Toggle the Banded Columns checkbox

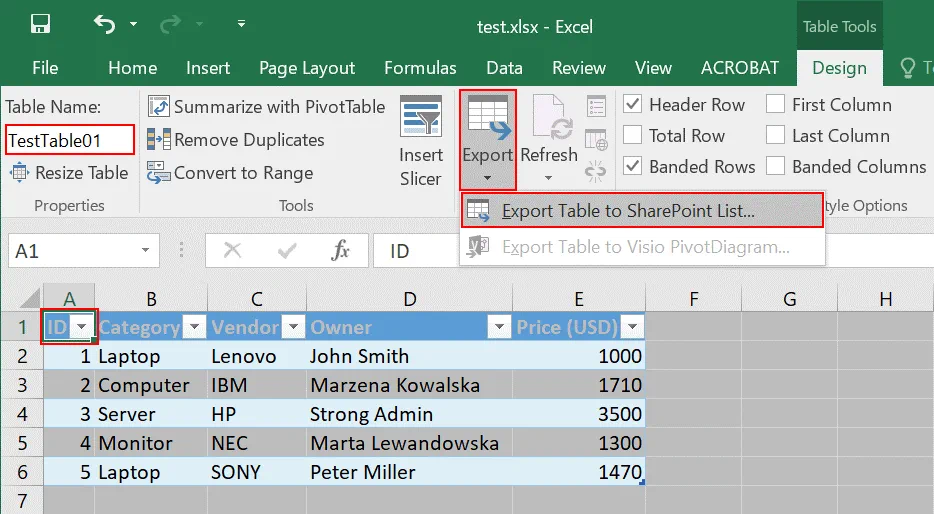(x=776, y=166)
